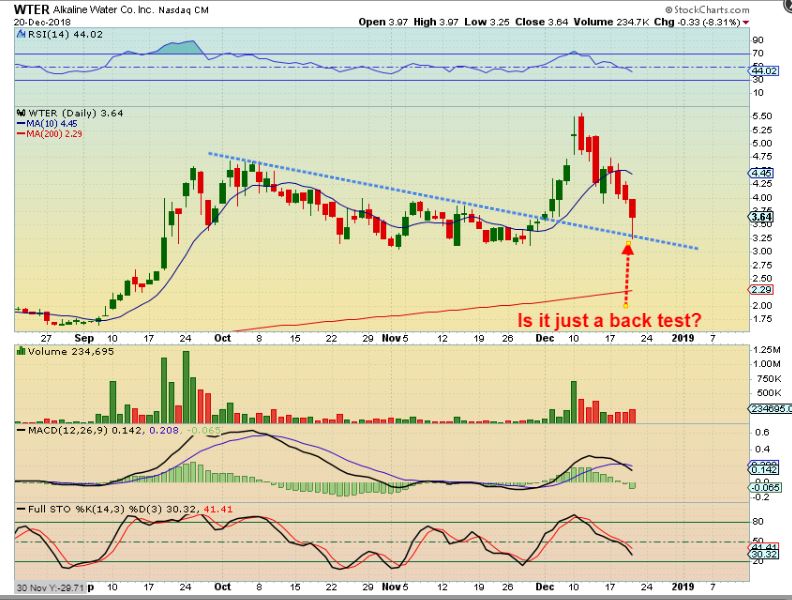Viewport: 792px width, 600px height.
Task: Click the -0.065 MACD histogram axis tag
Action: pos(766,488)
